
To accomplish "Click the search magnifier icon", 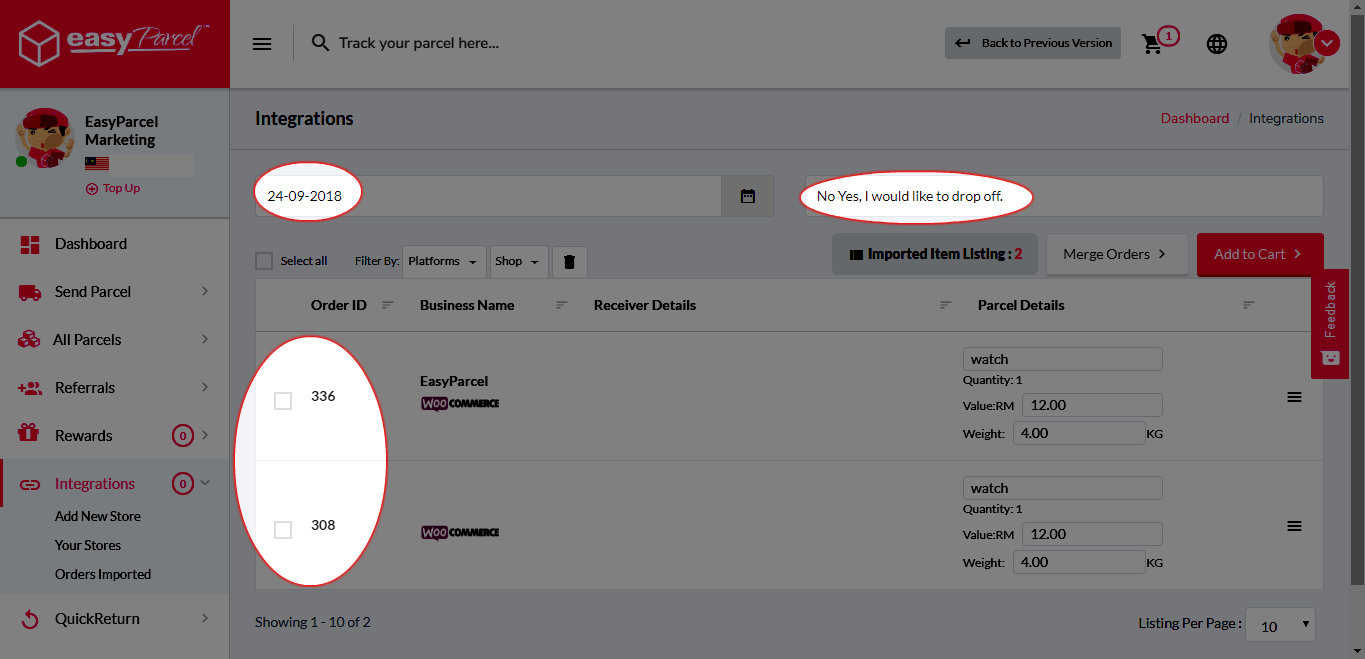I will (x=320, y=43).
